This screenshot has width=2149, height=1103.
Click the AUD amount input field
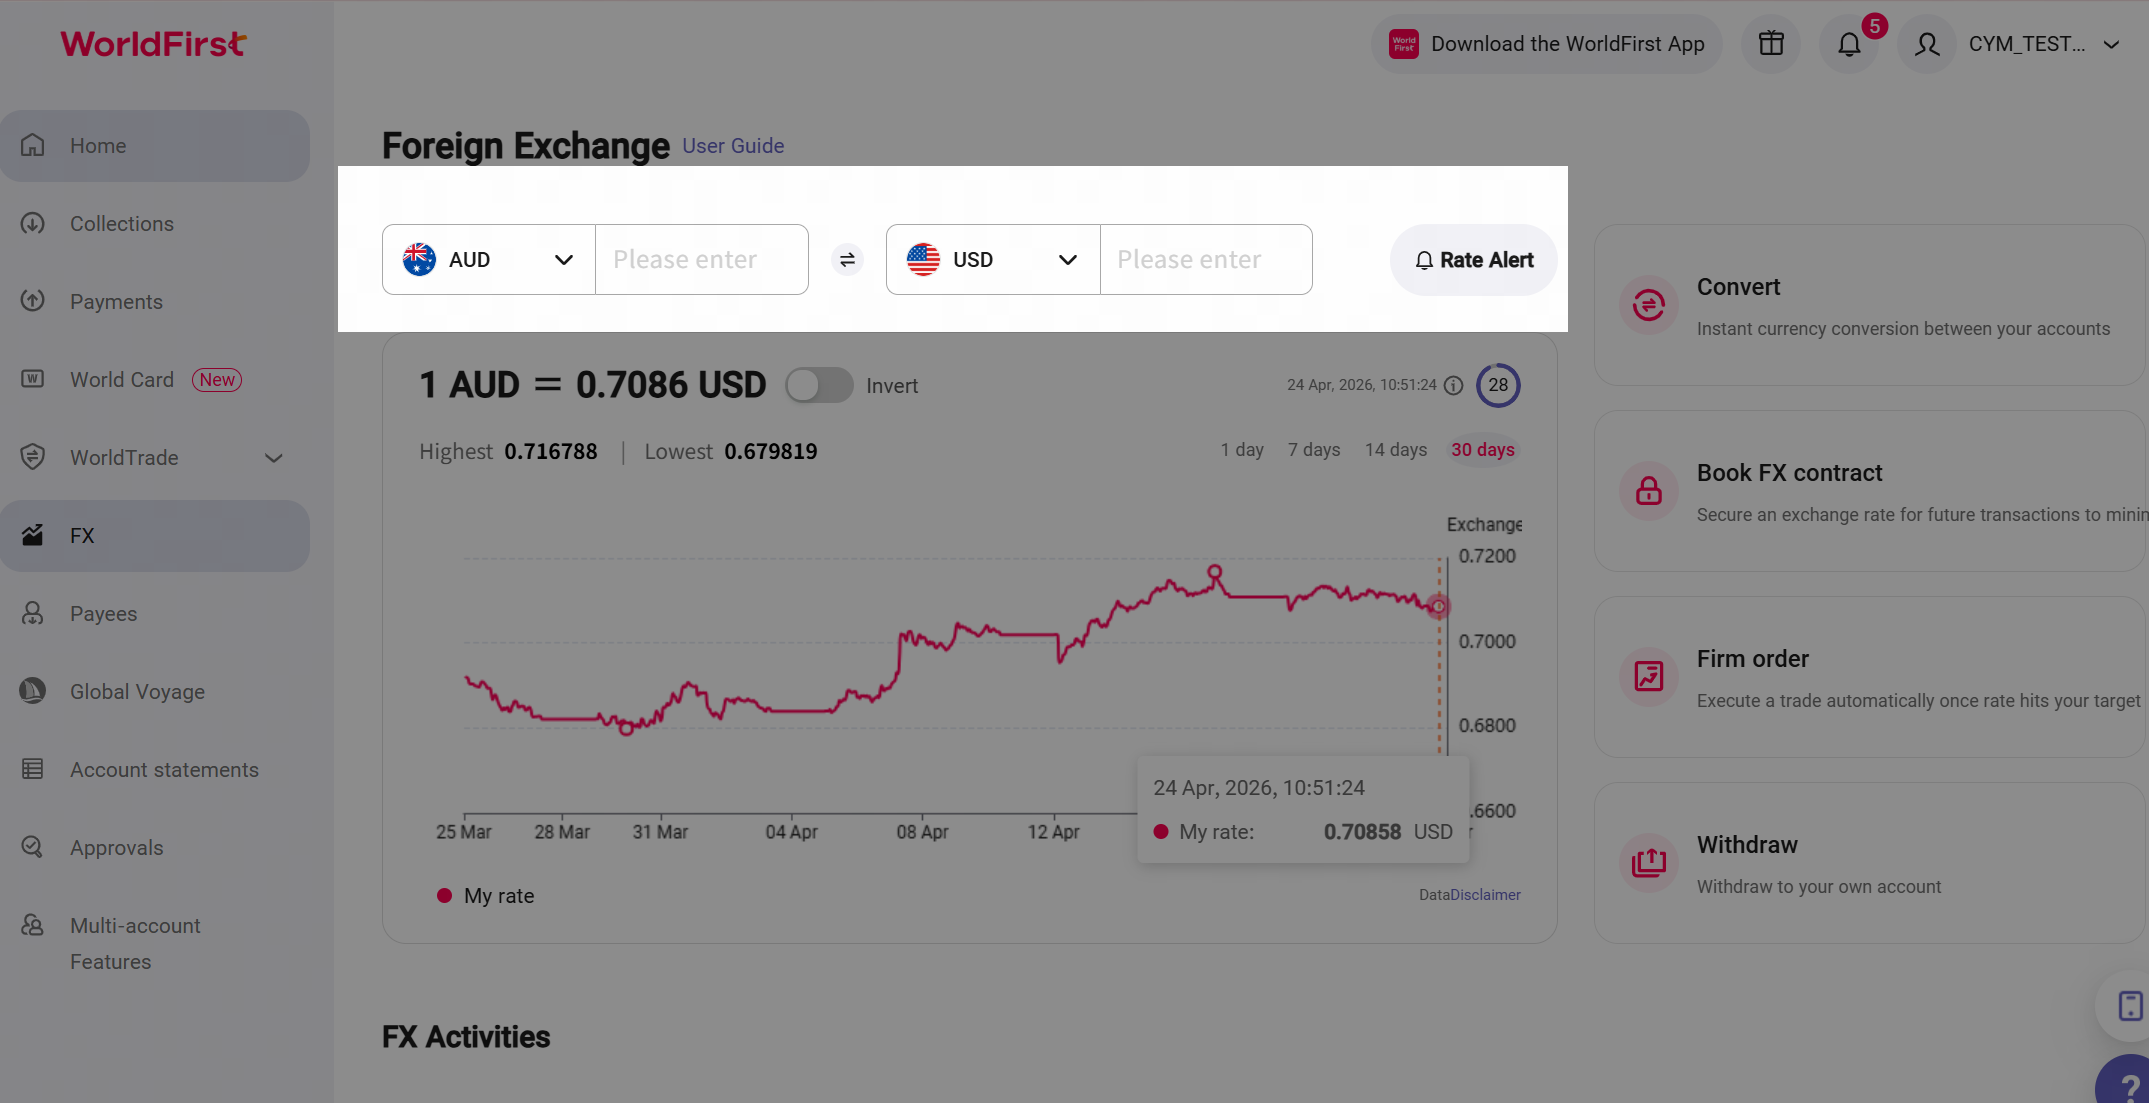coord(702,260)
